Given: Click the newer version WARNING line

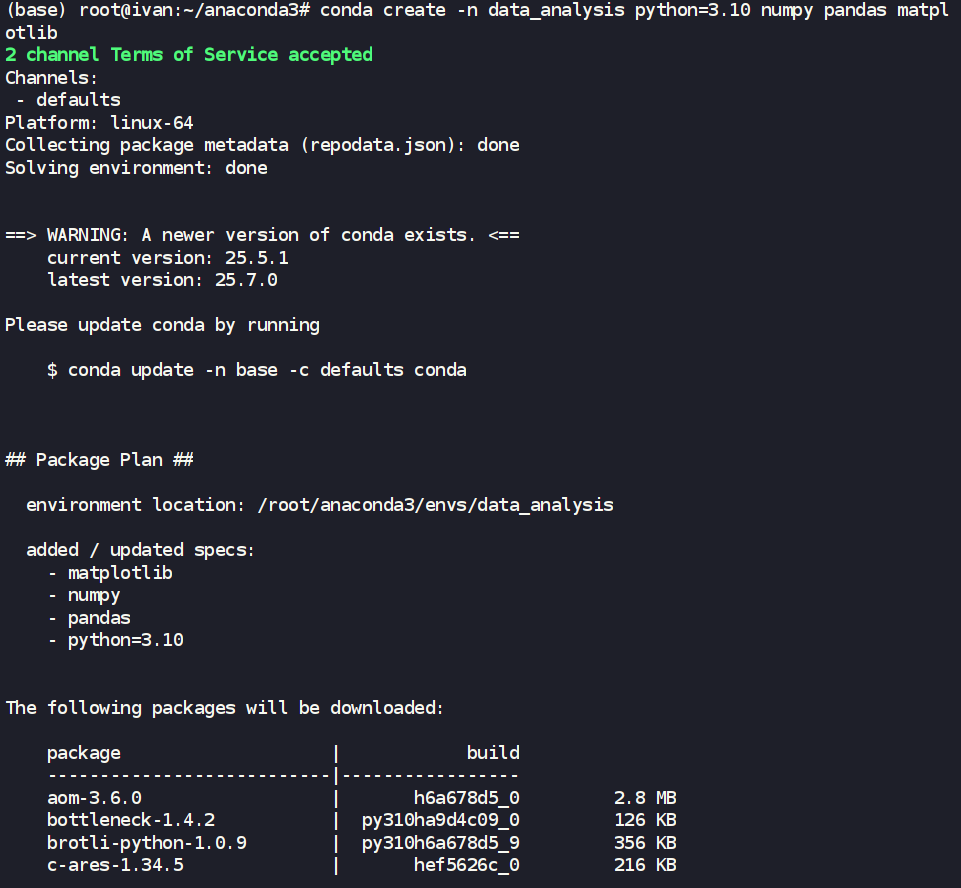Looking at the screenshot, I should pos(262,235).
